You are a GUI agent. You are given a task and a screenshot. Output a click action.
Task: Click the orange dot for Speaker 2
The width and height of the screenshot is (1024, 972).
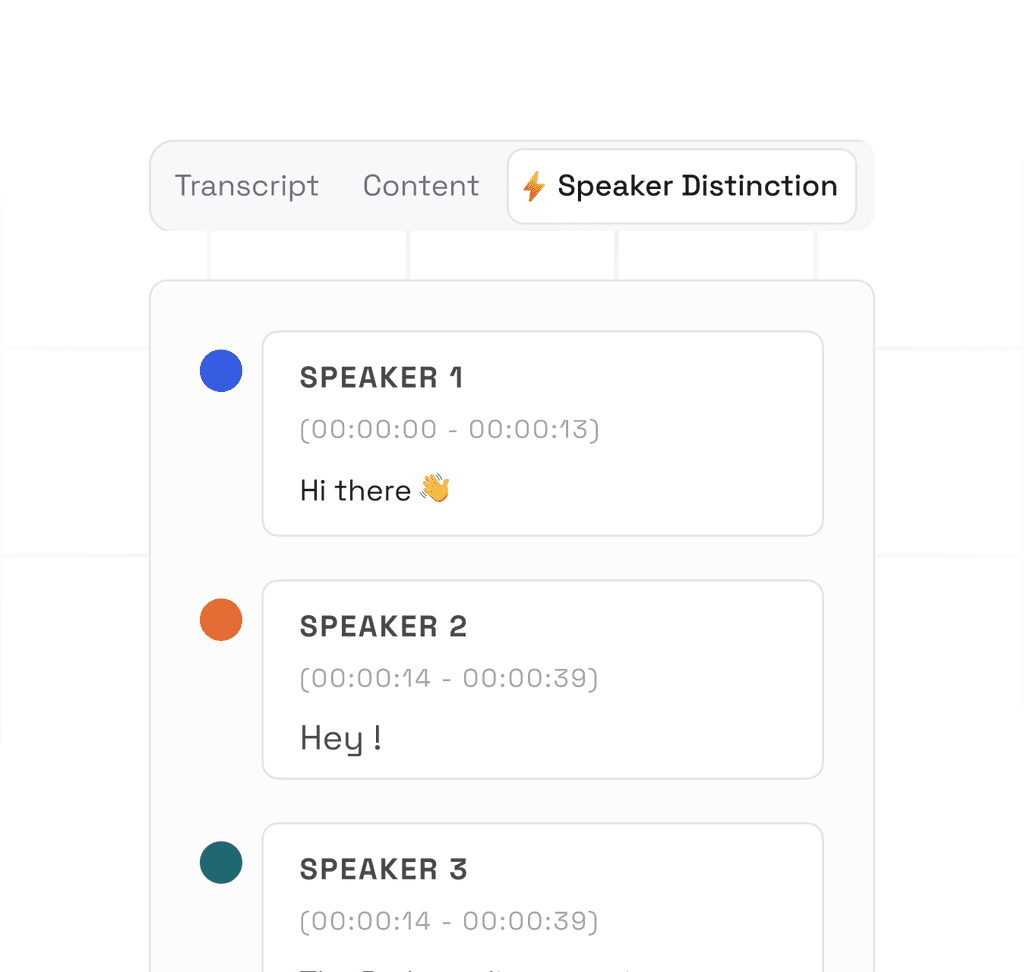pyautogui.click(x=221, y=620)
